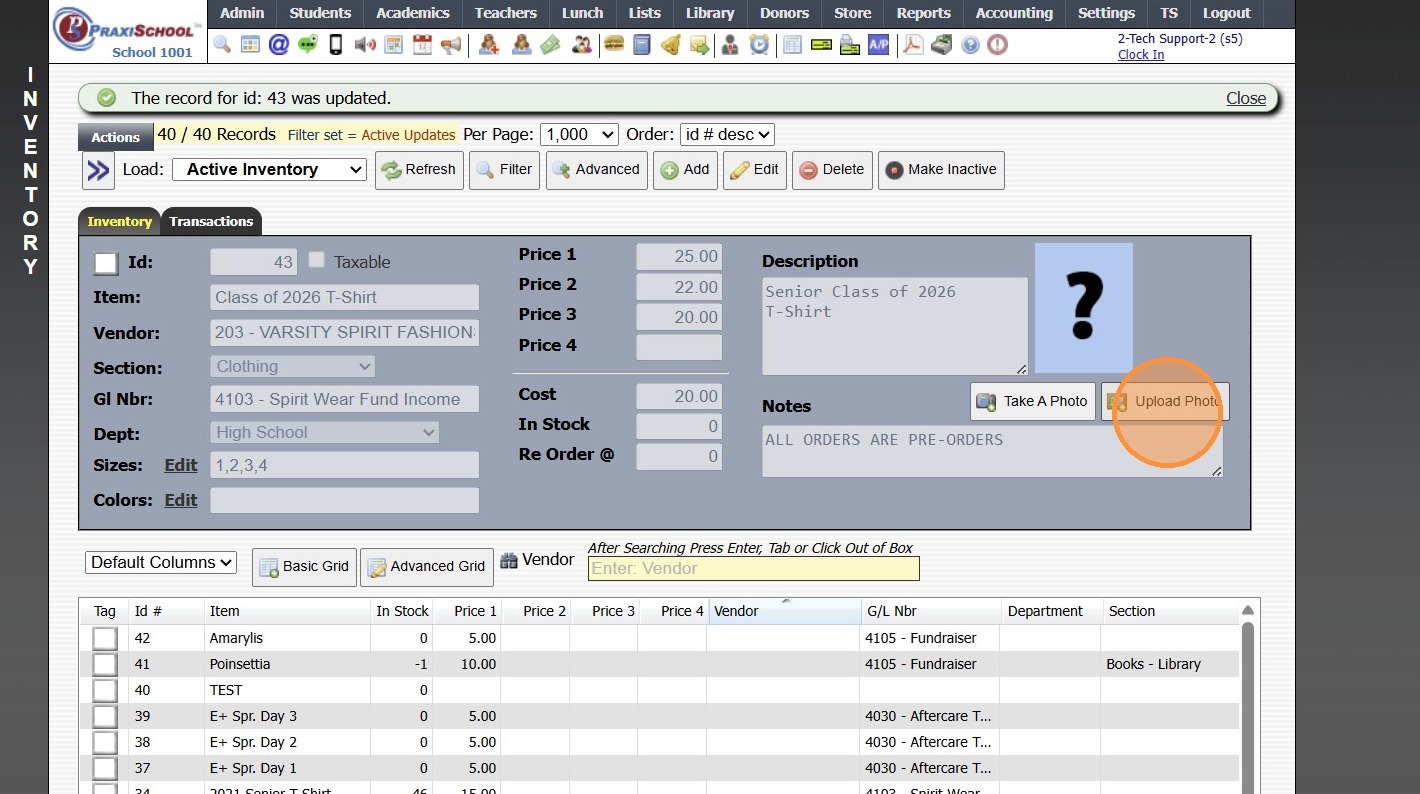Open the Dept dropdown showing High School
The image size is (1420, 794).
325,432
